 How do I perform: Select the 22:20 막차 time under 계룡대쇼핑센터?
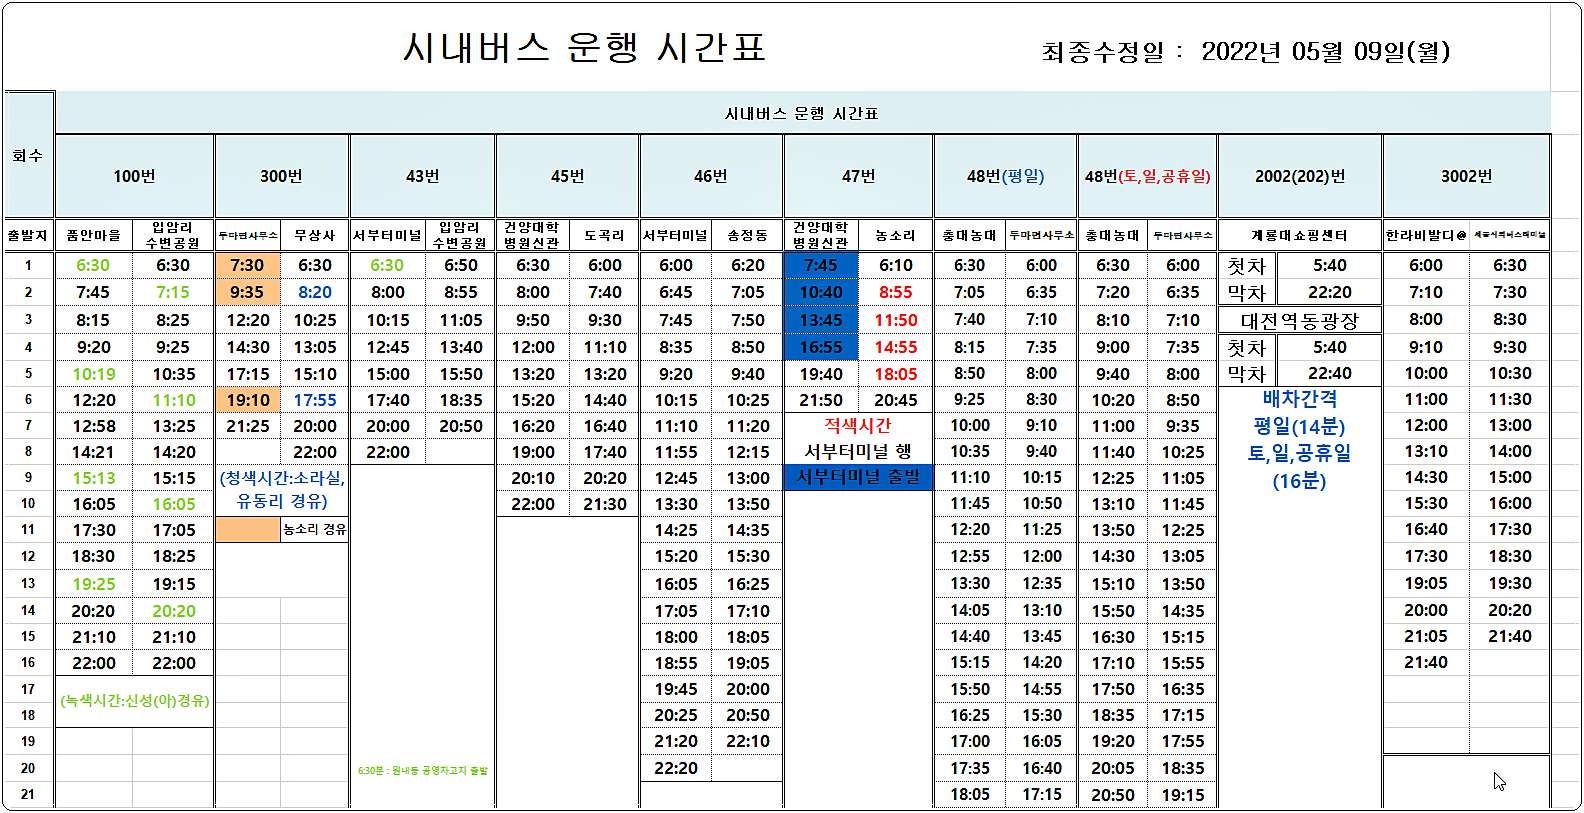[1330, 292]
